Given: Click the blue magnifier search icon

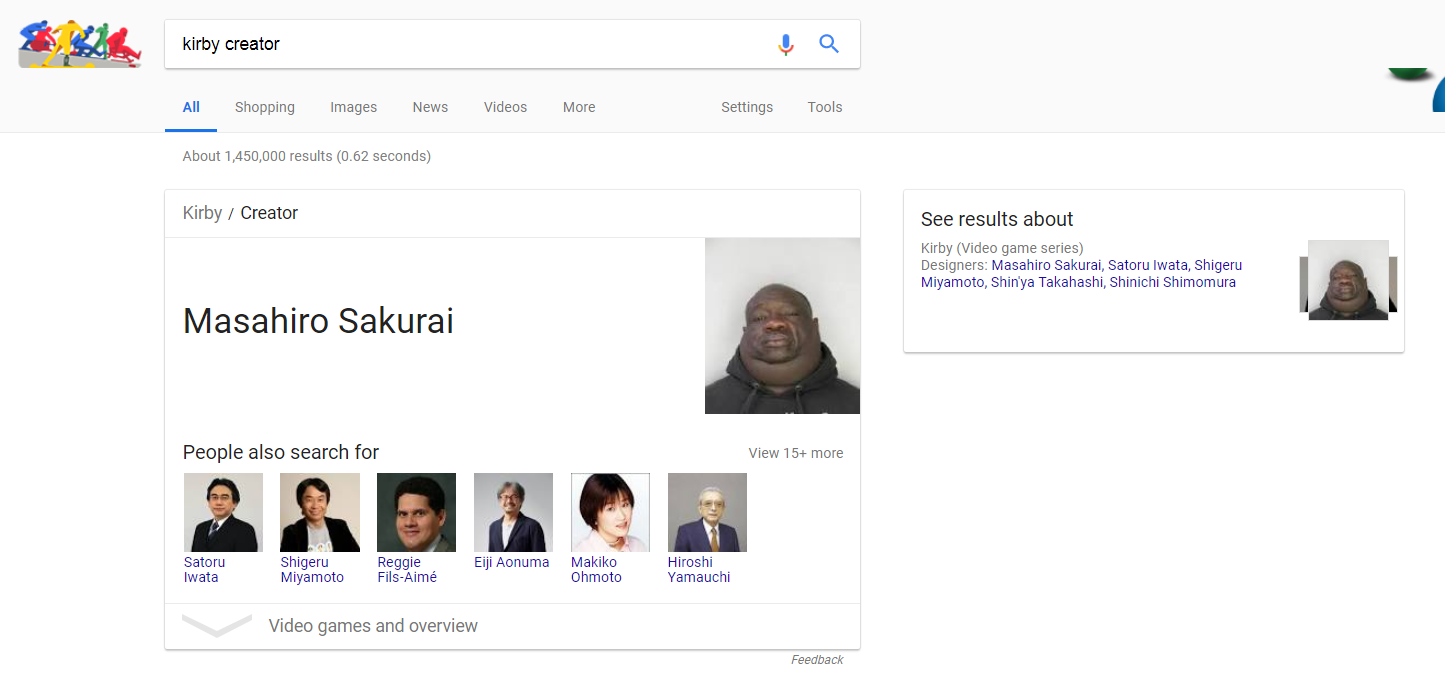Looking at the screenshot, I should tap(829, 44).
